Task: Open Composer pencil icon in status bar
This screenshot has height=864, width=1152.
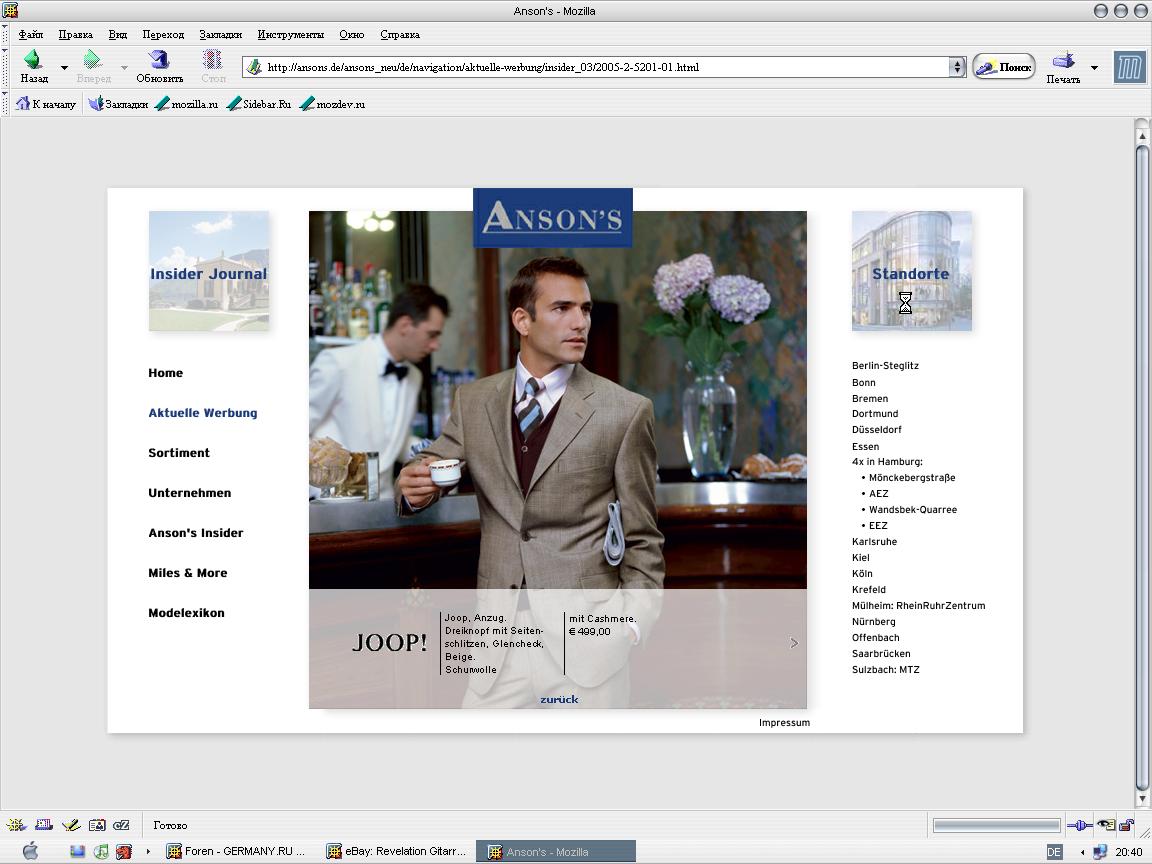Action: click(71, 825)
